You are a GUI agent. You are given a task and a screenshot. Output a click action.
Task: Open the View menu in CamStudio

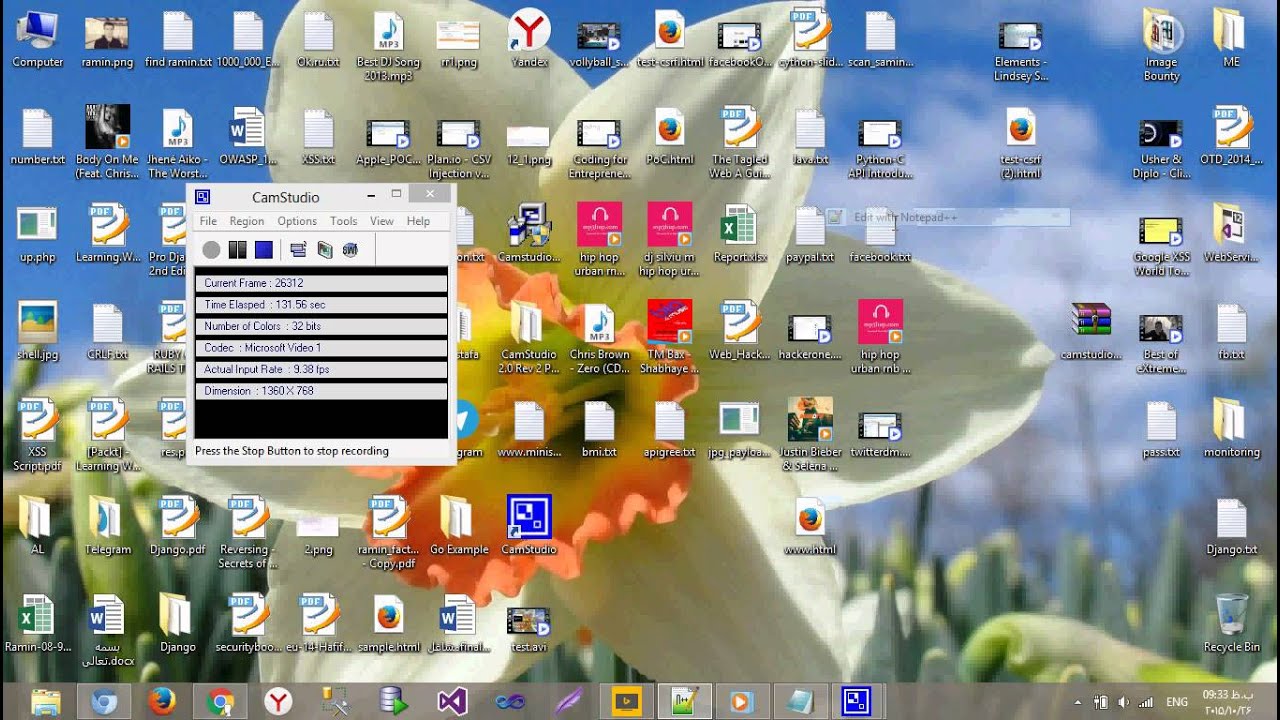(x=382, y=221)
